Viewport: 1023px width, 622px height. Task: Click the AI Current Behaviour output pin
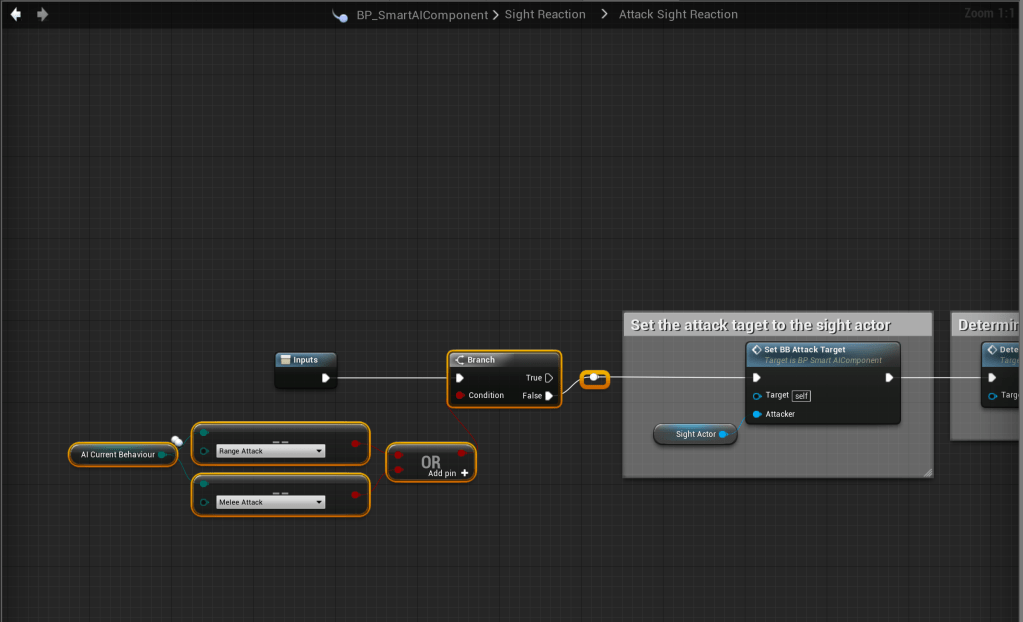click(x=162, y=455)
